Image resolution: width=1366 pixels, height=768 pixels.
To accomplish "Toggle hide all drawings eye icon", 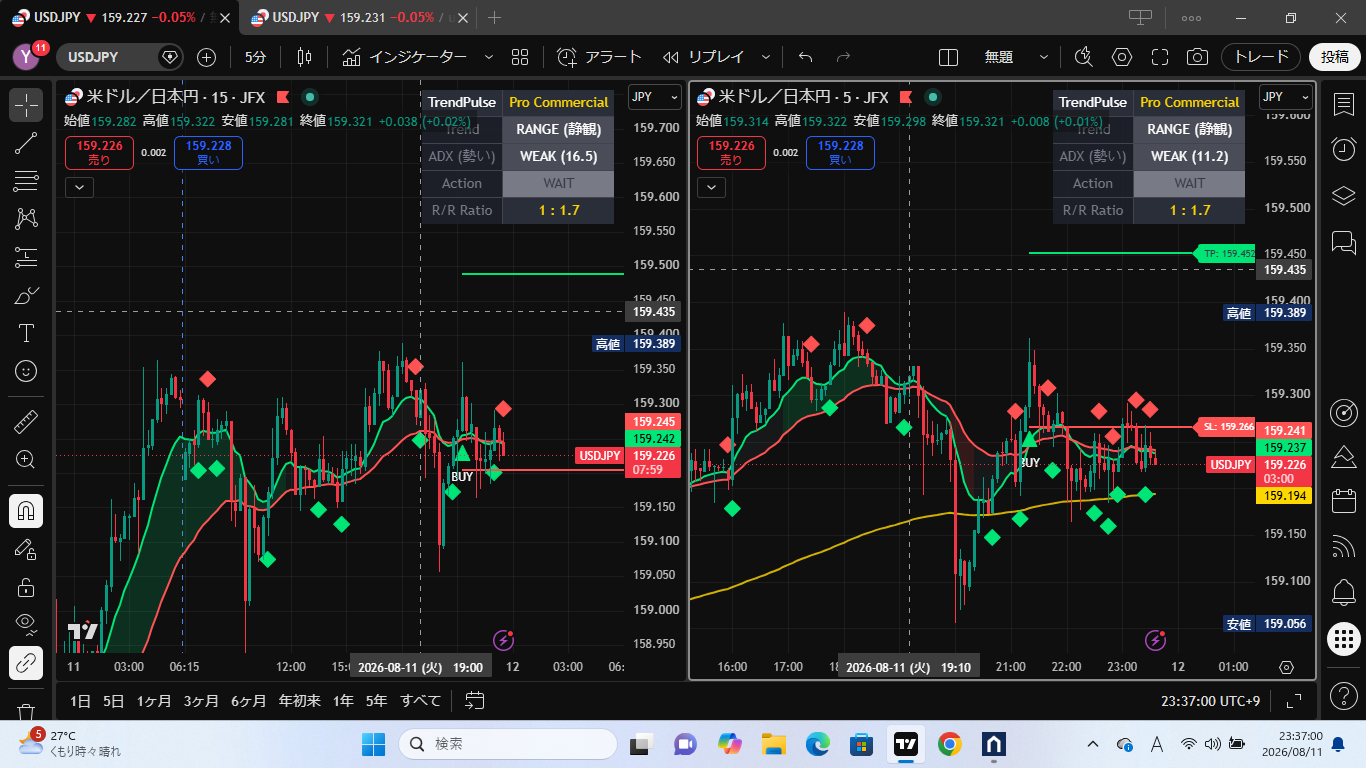I will (26, 625).
